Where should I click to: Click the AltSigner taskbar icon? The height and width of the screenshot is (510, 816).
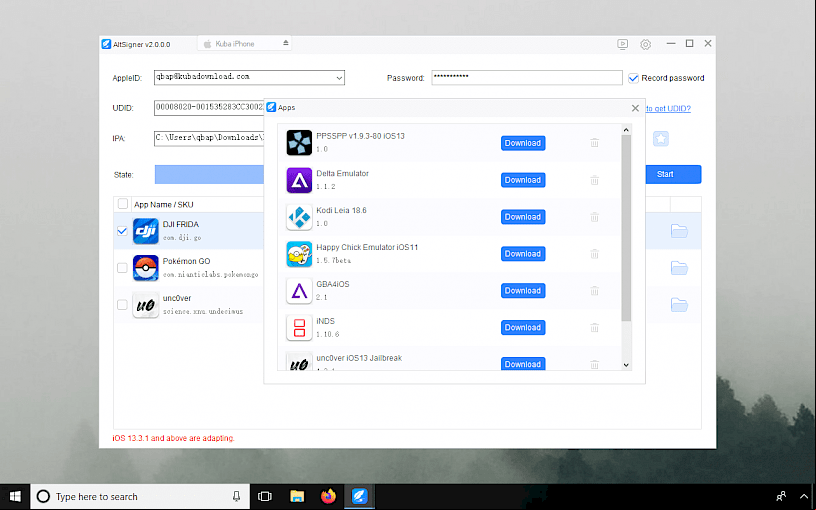coord(360,496)
